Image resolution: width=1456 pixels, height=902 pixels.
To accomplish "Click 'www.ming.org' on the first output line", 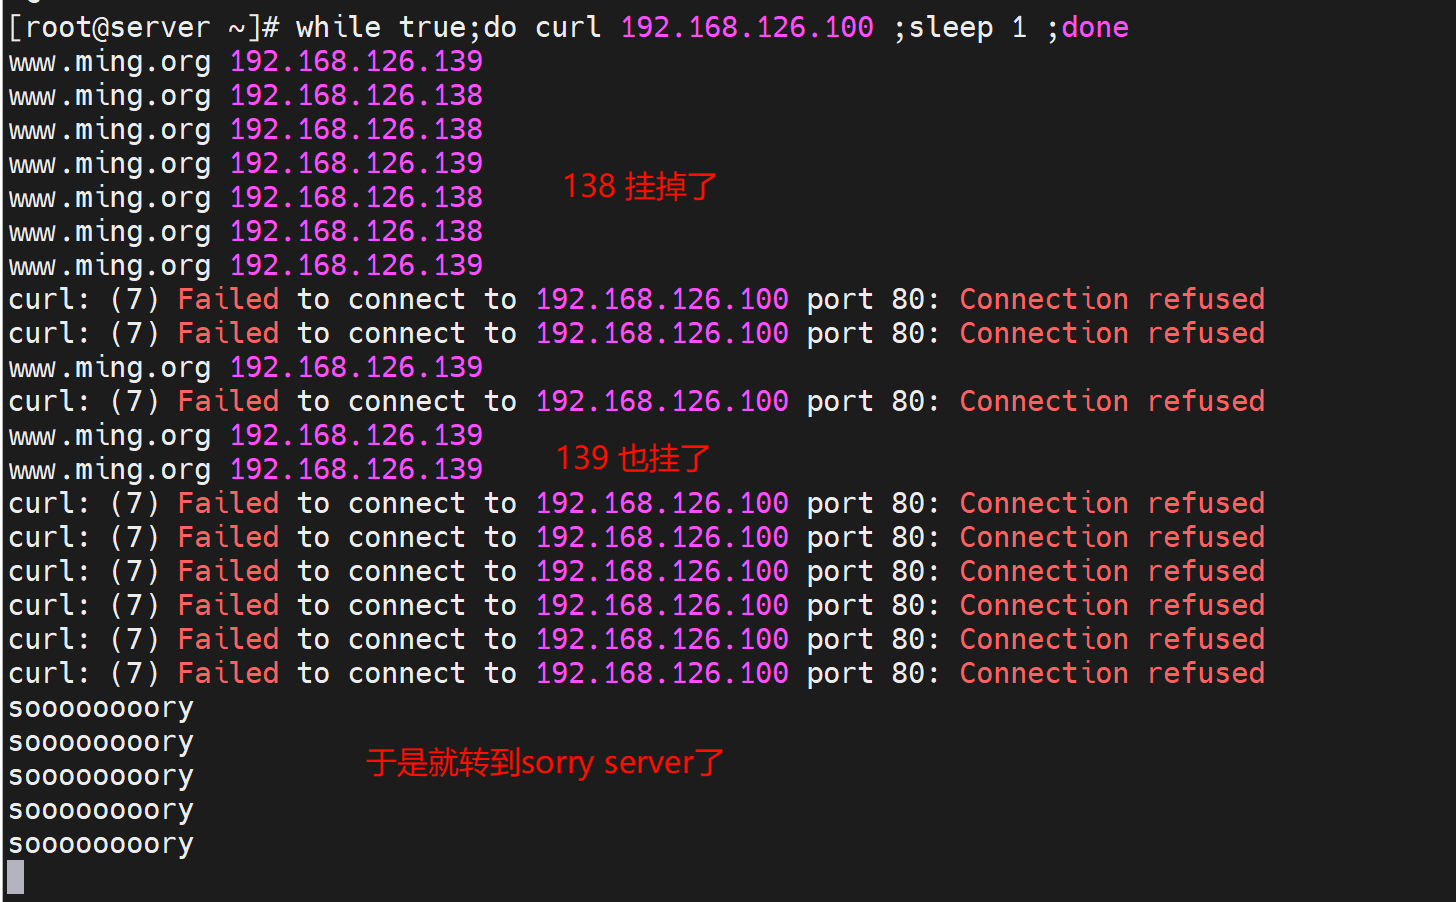I will click(110, 61).
